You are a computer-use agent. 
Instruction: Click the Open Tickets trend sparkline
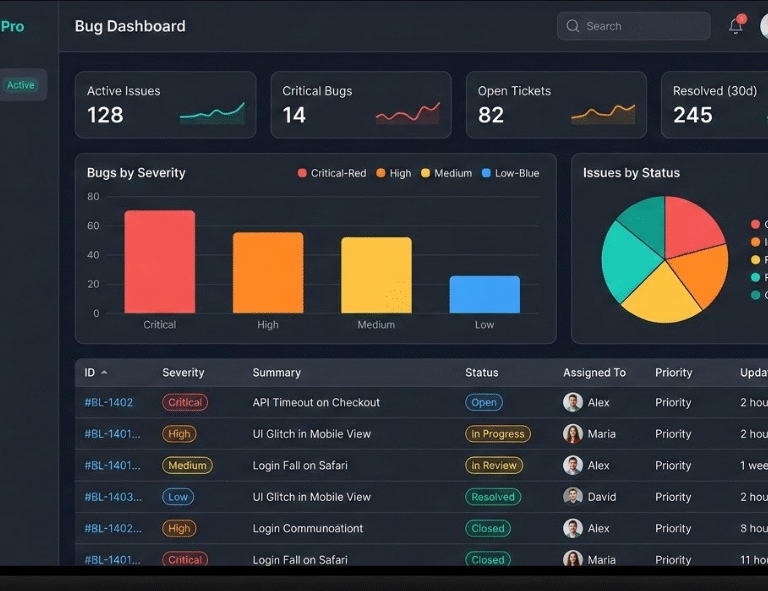[x=603, y=113]
